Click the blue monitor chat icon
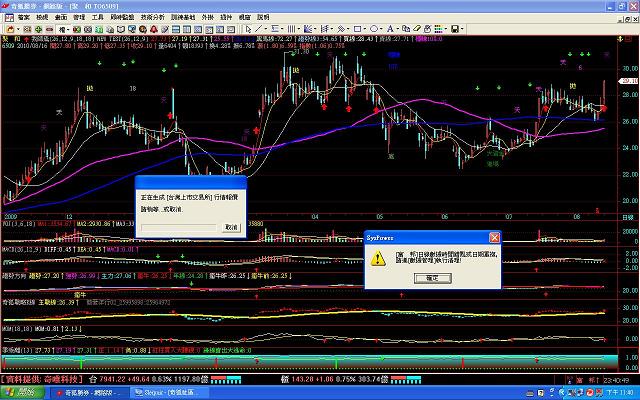640x400 pixels. click(132, 29)
